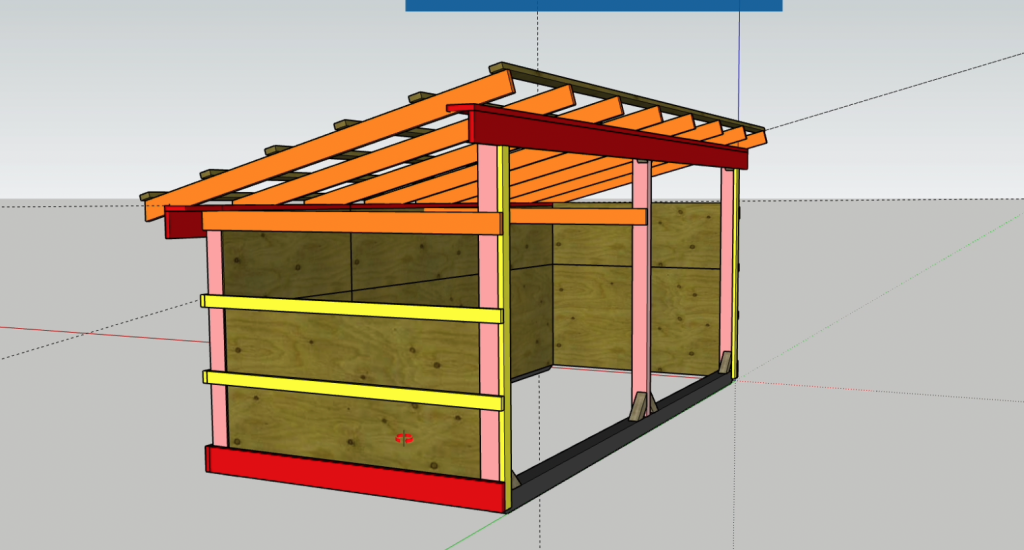Select the interior plywood side wall left of the back wall
Screen dimensions: 1024x550
click(x=531, y=302)
